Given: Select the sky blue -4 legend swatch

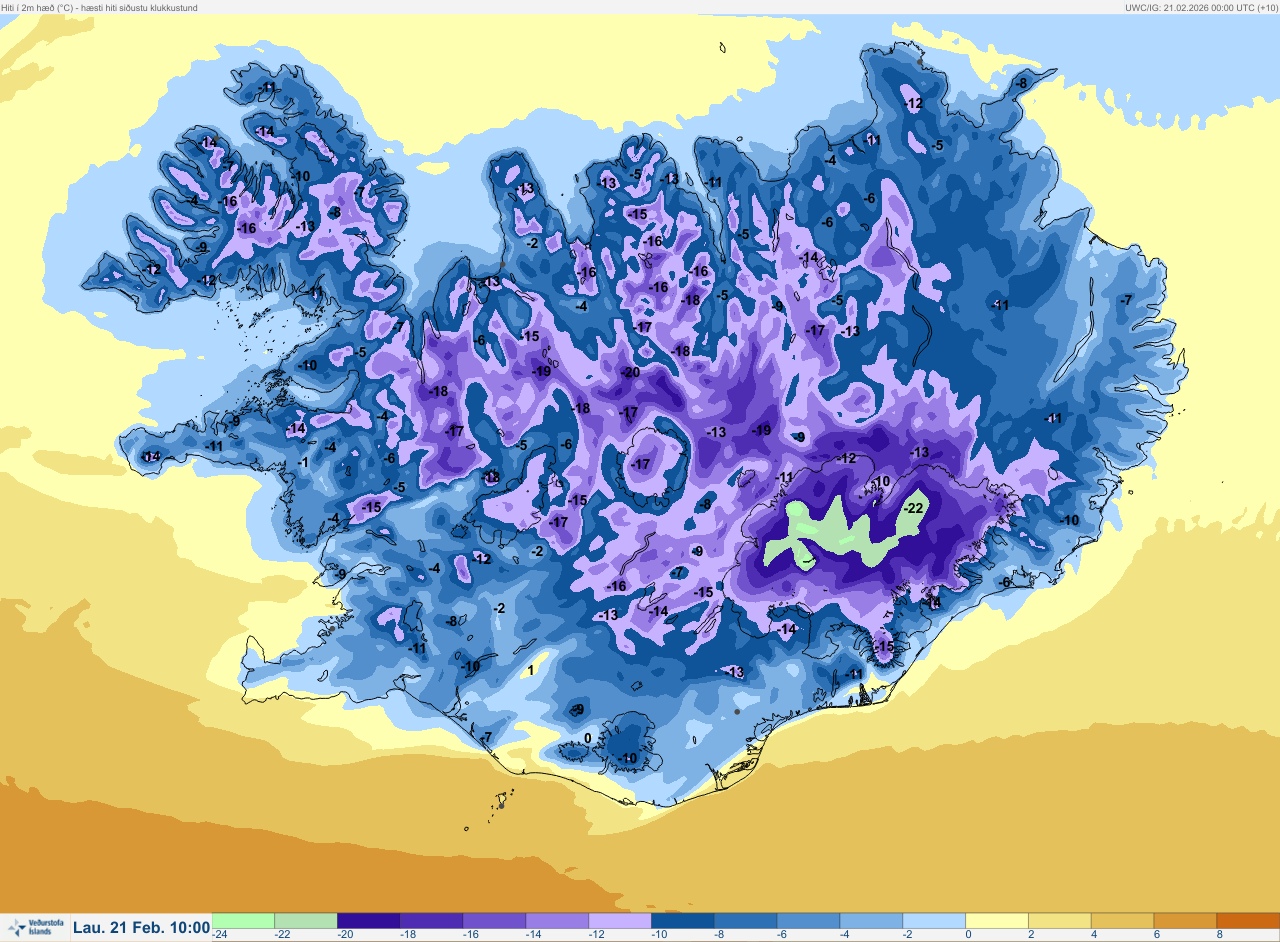Looking at the screenshot, I should [871, 920].
